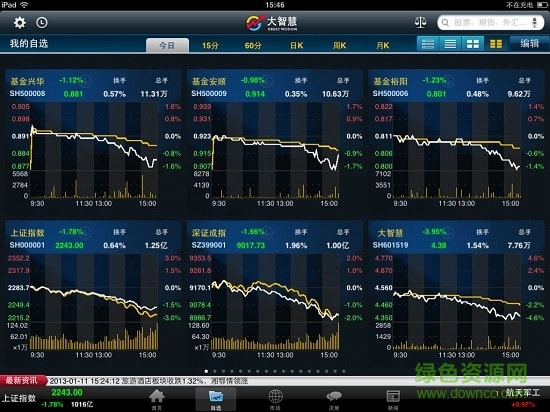This screenshot has width=550, height=412.
Task: Open the globe market icon
Action: tap(275, 399)
